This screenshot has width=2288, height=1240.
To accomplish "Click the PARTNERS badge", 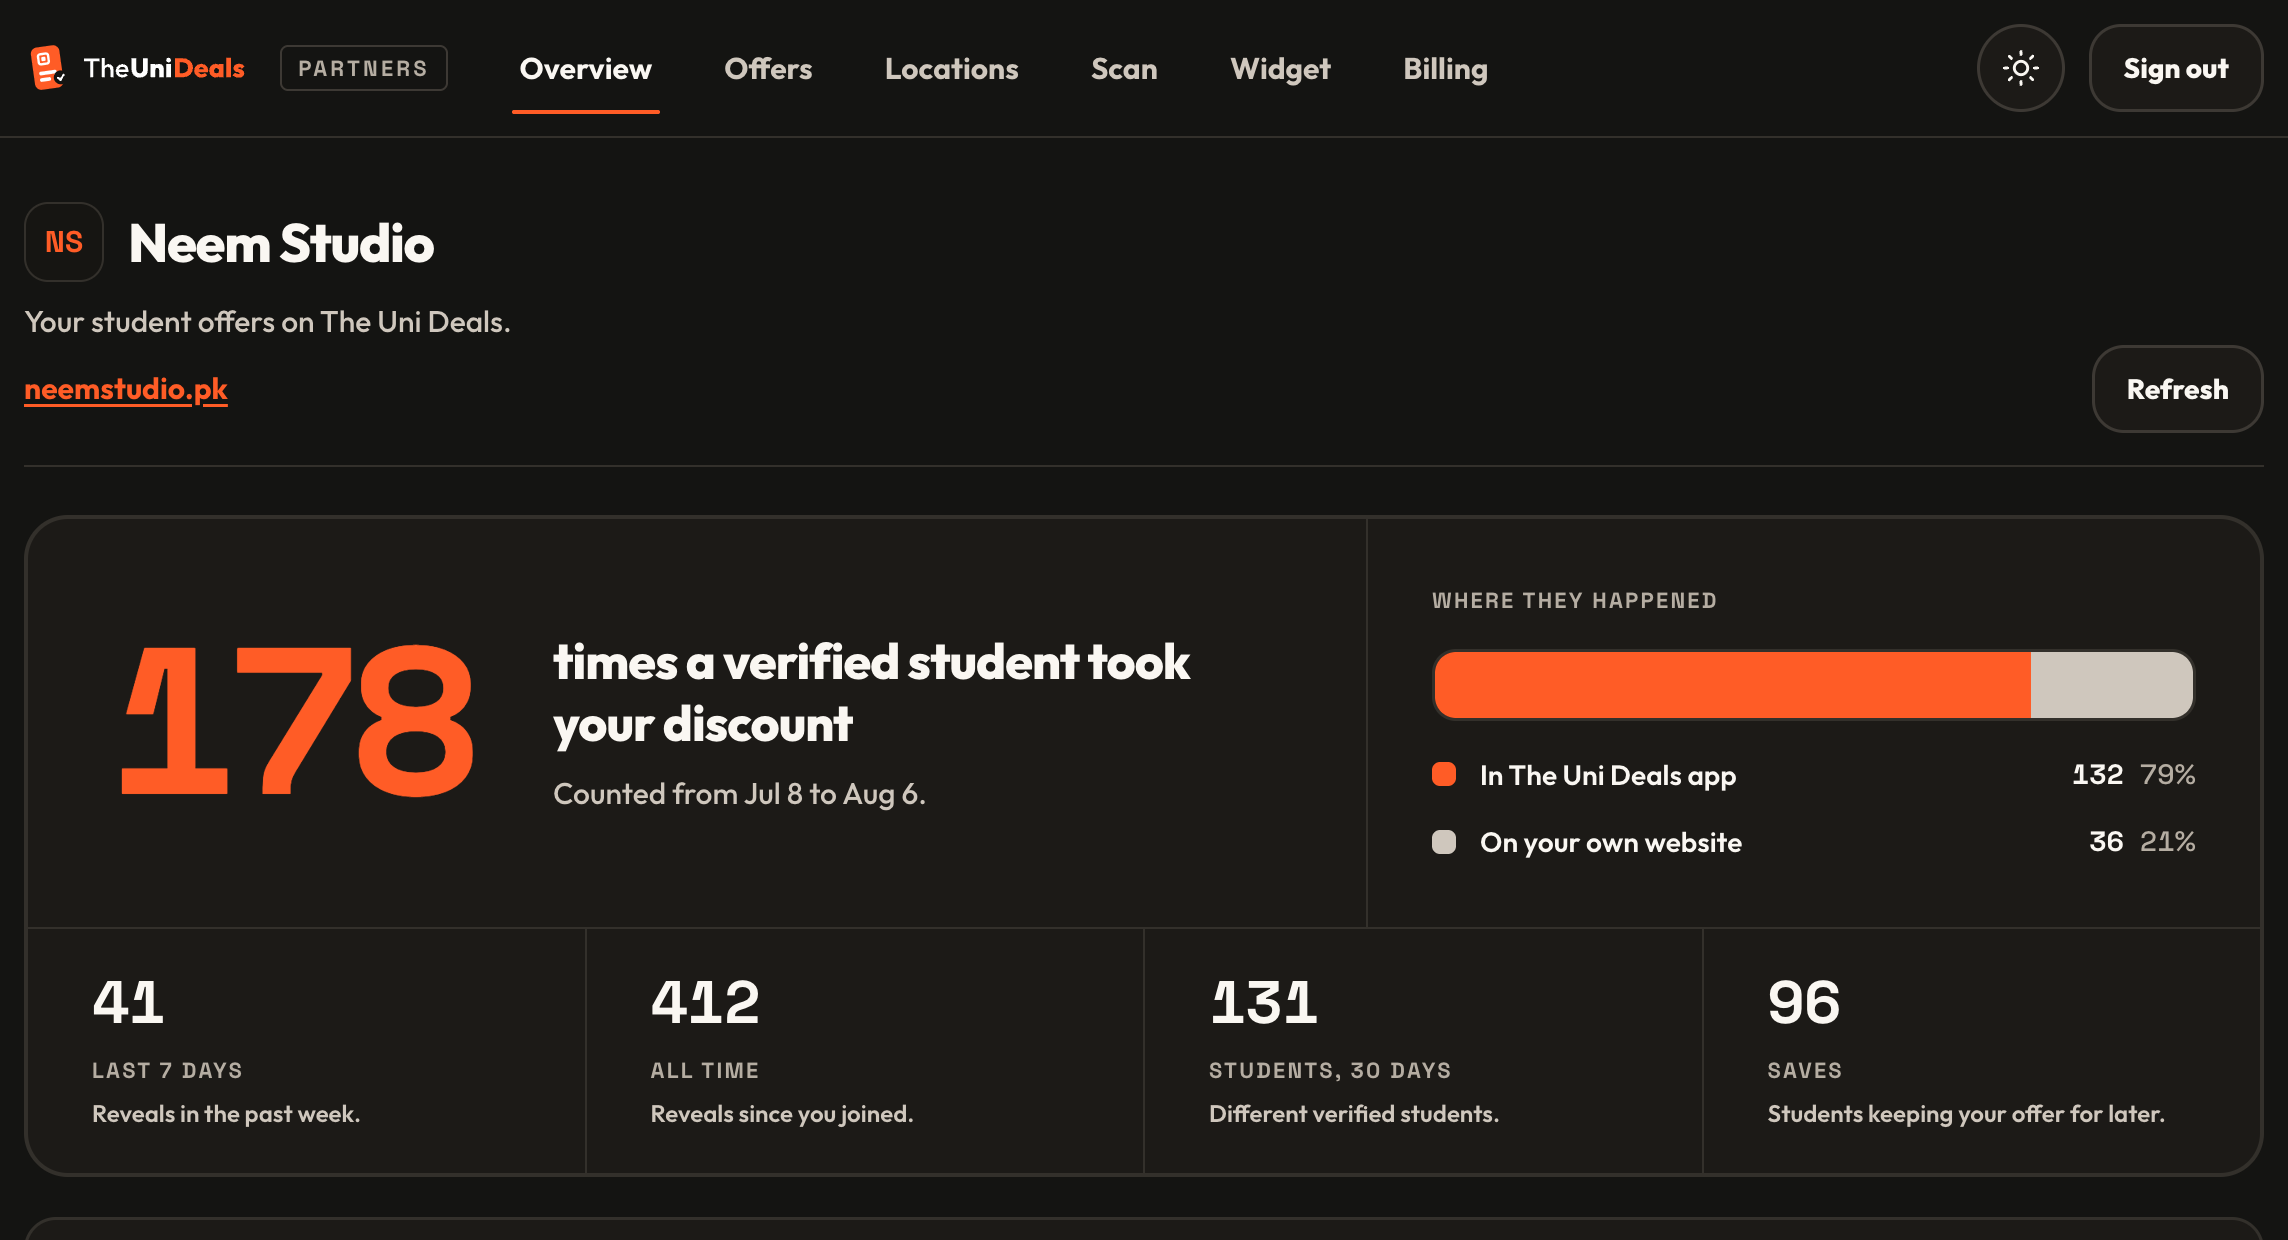I will [363, 68].
